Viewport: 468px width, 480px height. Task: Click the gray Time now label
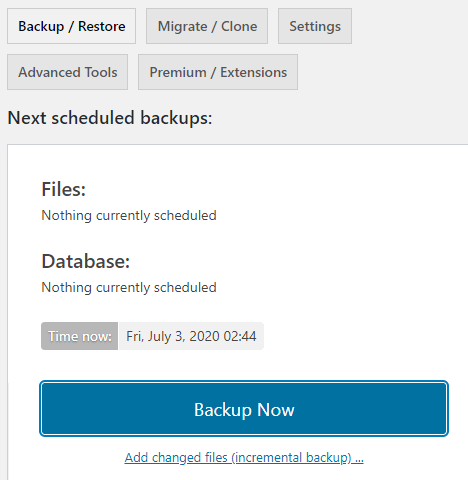[x=79, y=336]
